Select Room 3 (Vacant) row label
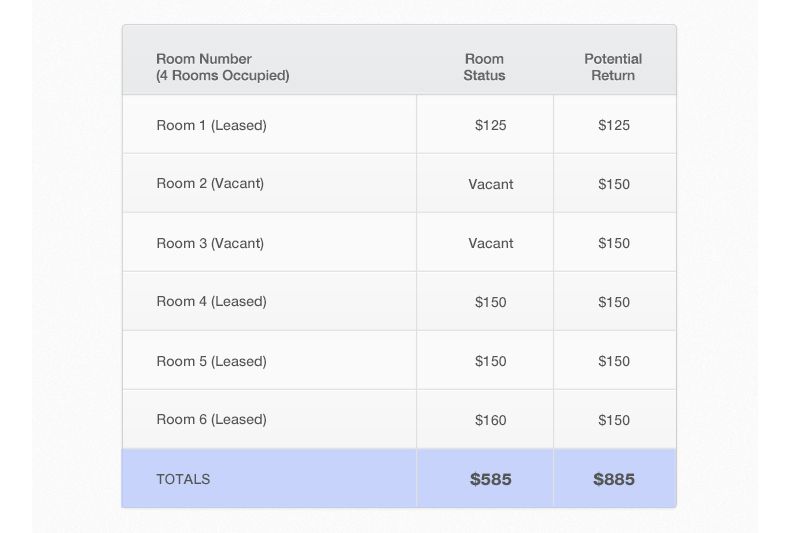Image resolution: width=800 pixels, height=533 pixels. point(210,243)
